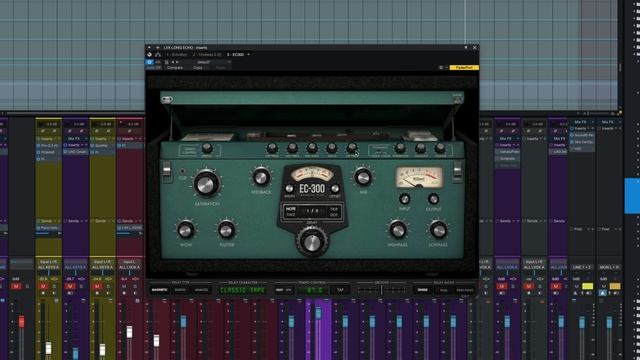
Task: Toggle the BEAT/BPM tempo mode switch
Action: [284, 290]
